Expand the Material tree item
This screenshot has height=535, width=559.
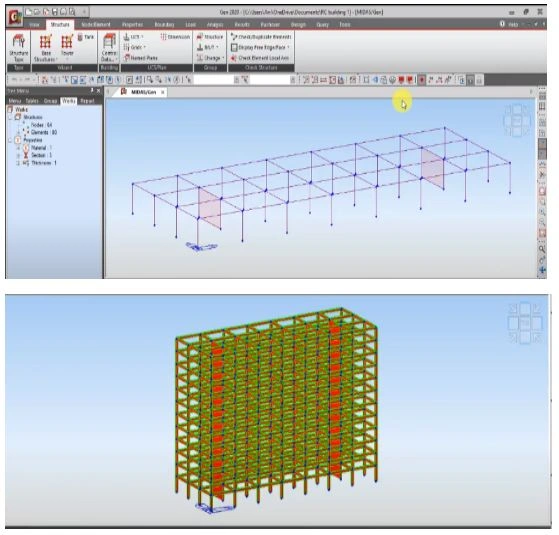coord(19,148)
